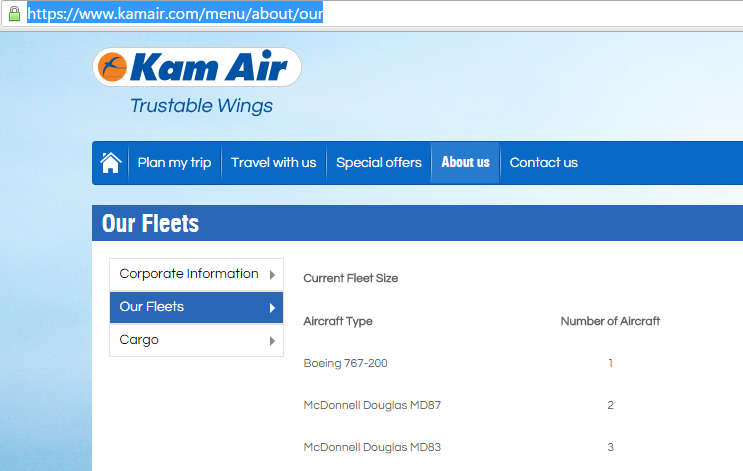Select Corporate Information in sidebar
Screen dimensions: 743x471
[x=189, y=274]
